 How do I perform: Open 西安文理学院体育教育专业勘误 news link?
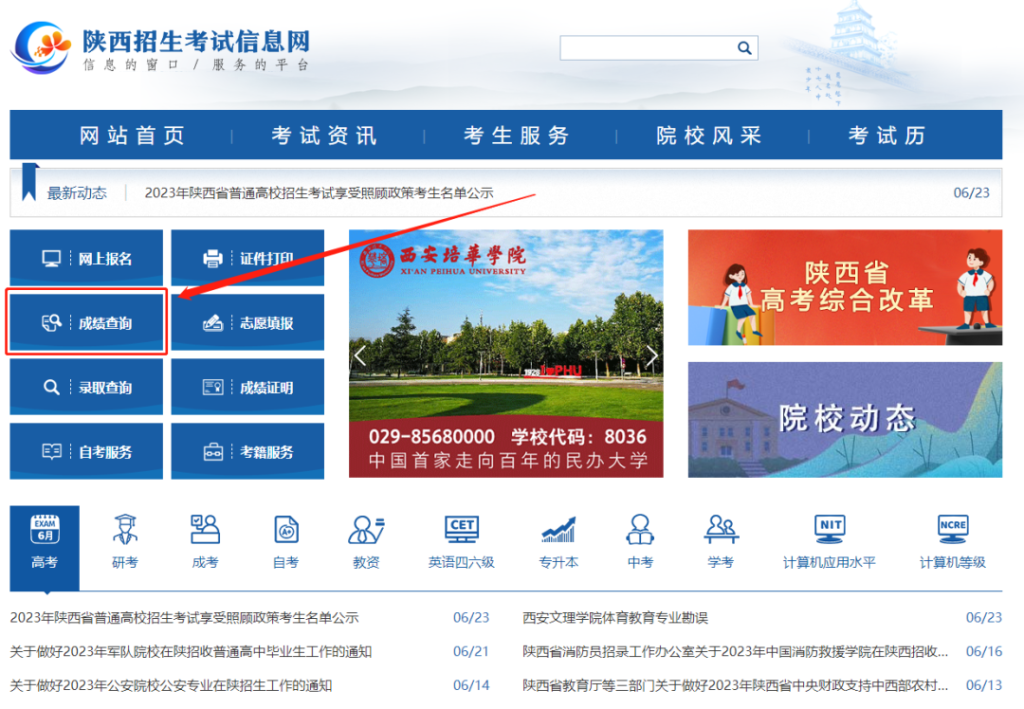615,618
